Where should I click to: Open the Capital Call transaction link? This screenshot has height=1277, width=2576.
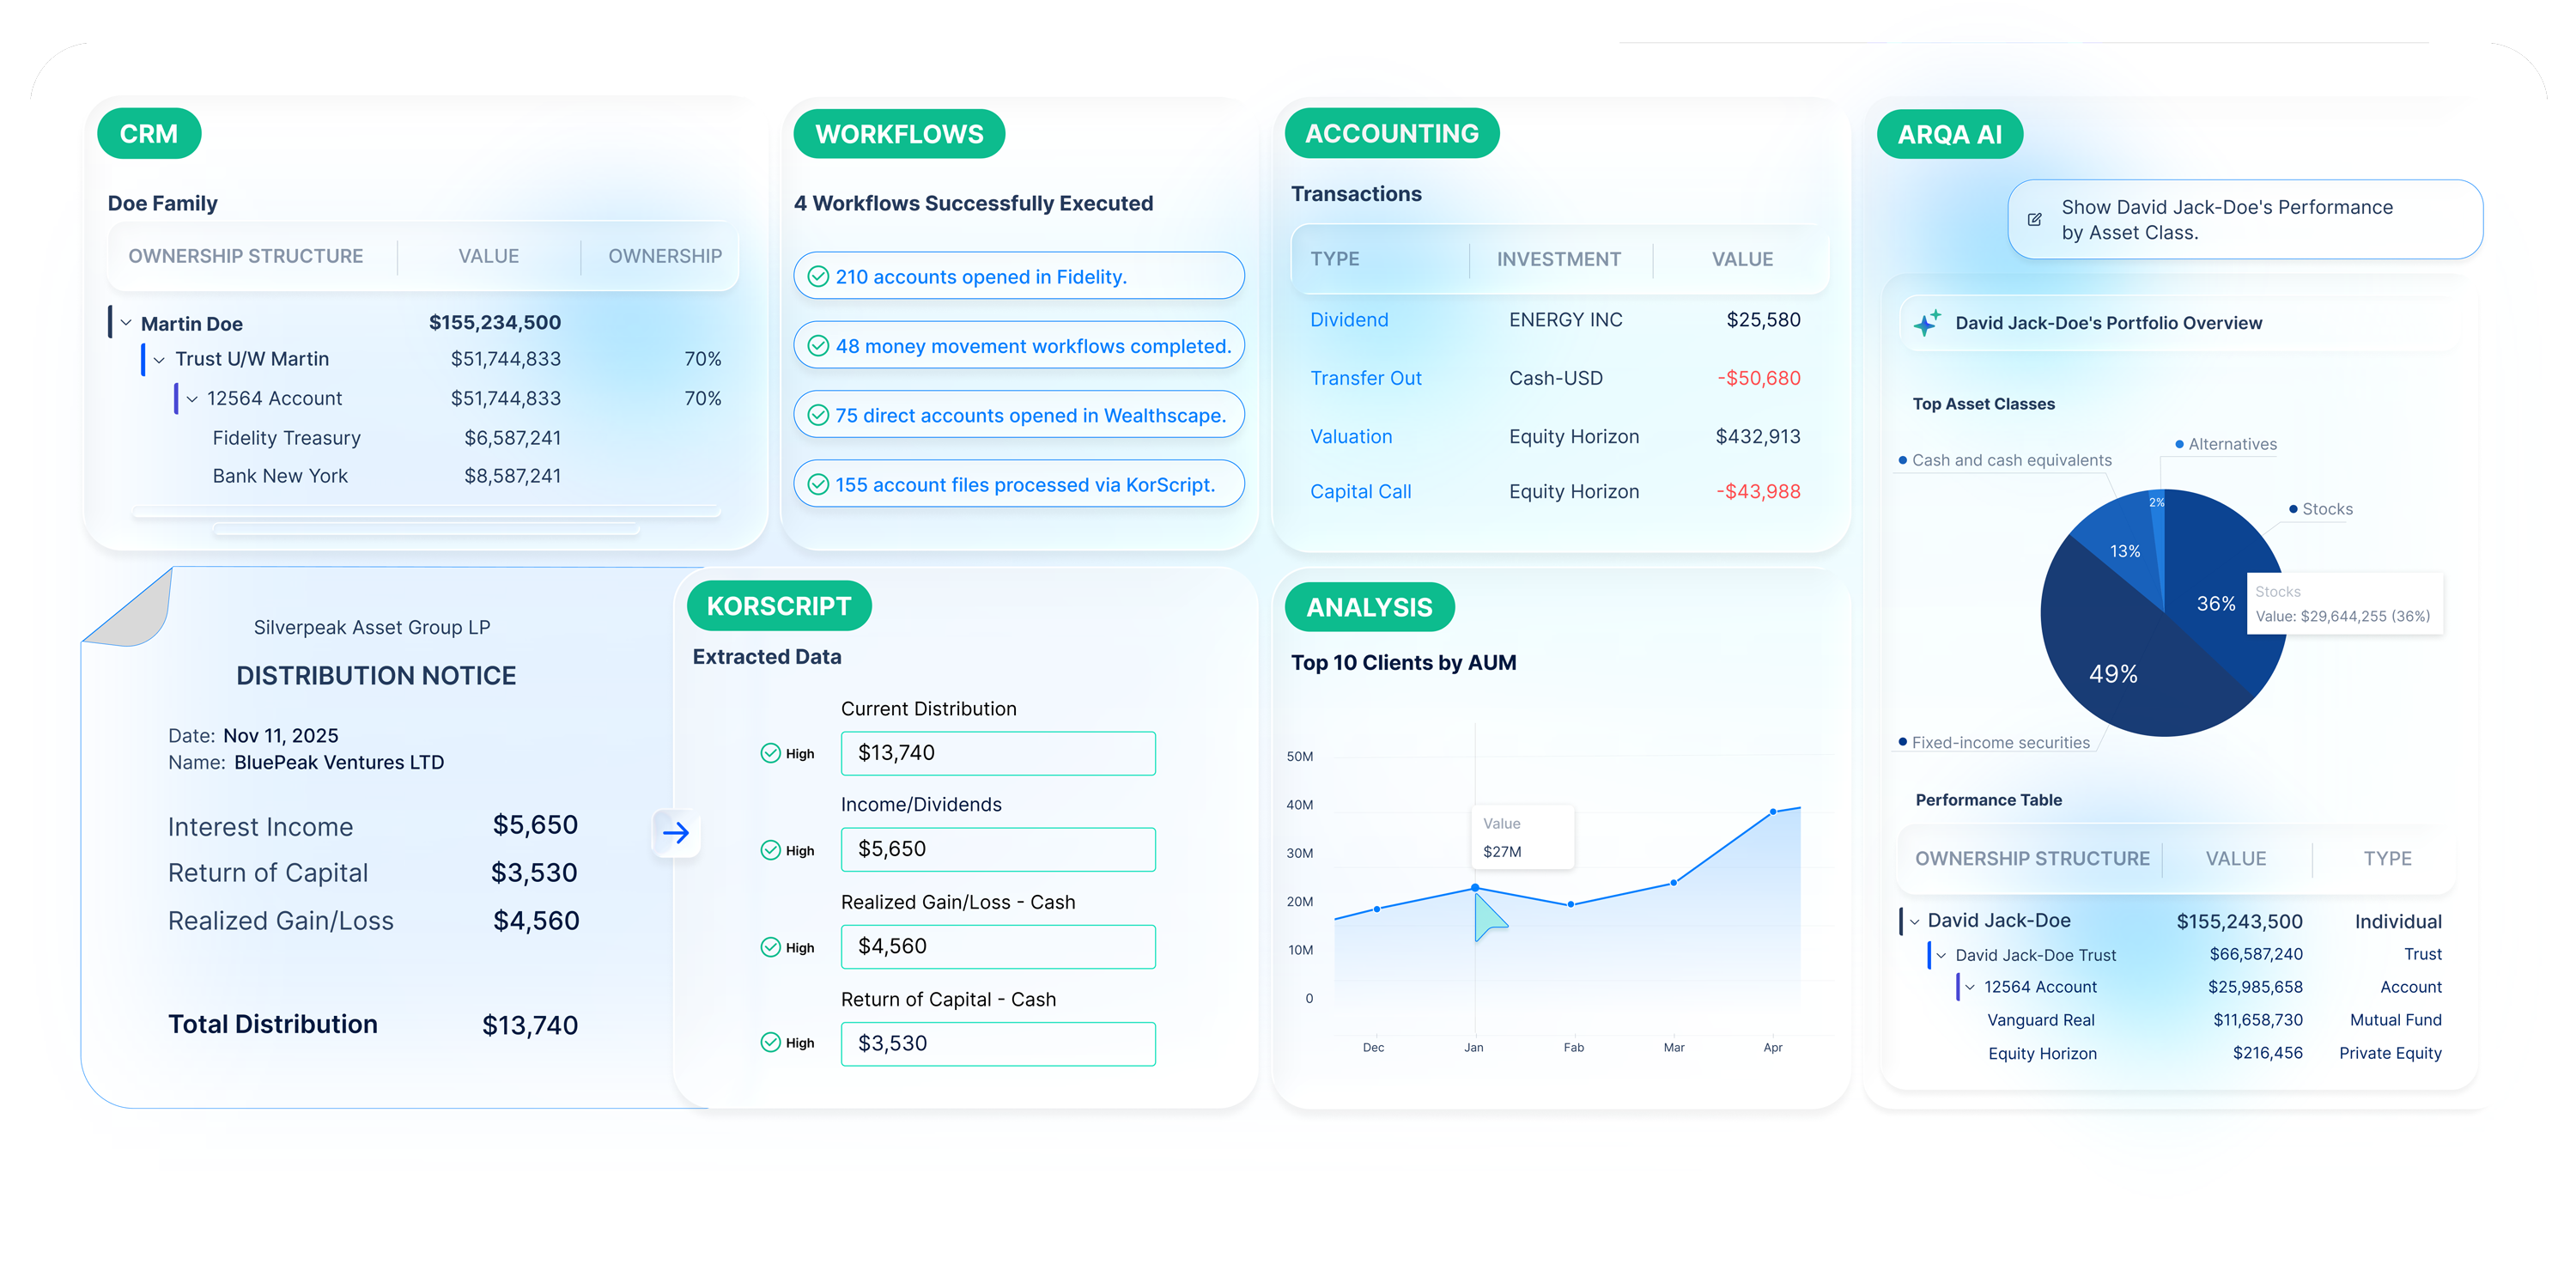(1360, 492)
